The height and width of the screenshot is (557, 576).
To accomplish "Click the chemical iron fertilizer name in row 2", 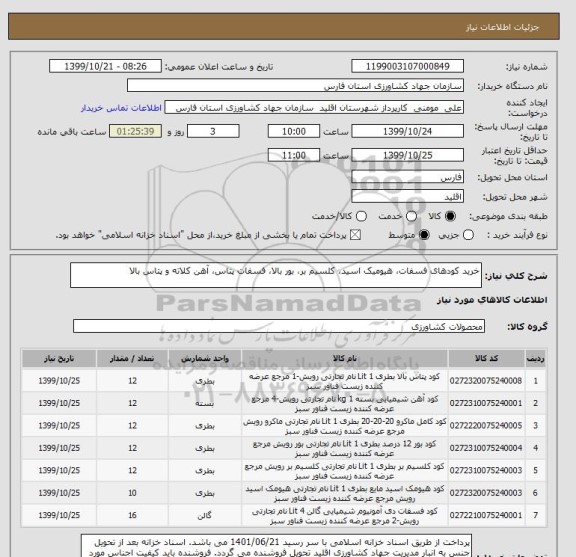I will coord(345,403).
